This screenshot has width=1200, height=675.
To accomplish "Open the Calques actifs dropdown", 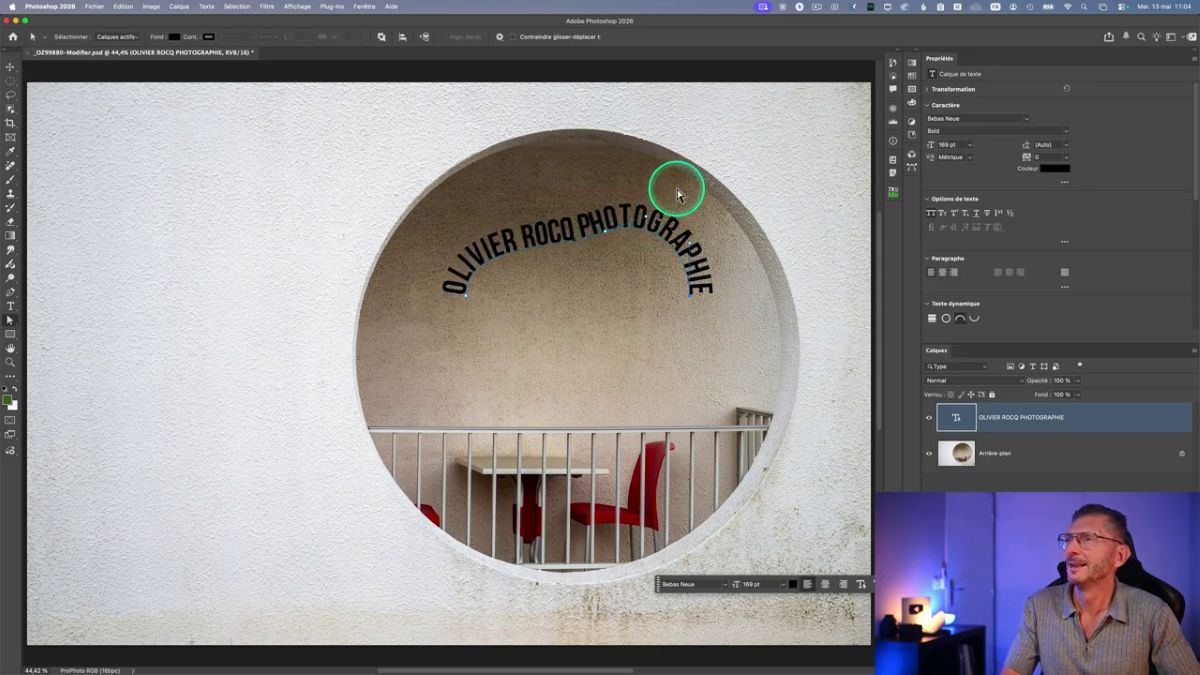I will [118, 37].
